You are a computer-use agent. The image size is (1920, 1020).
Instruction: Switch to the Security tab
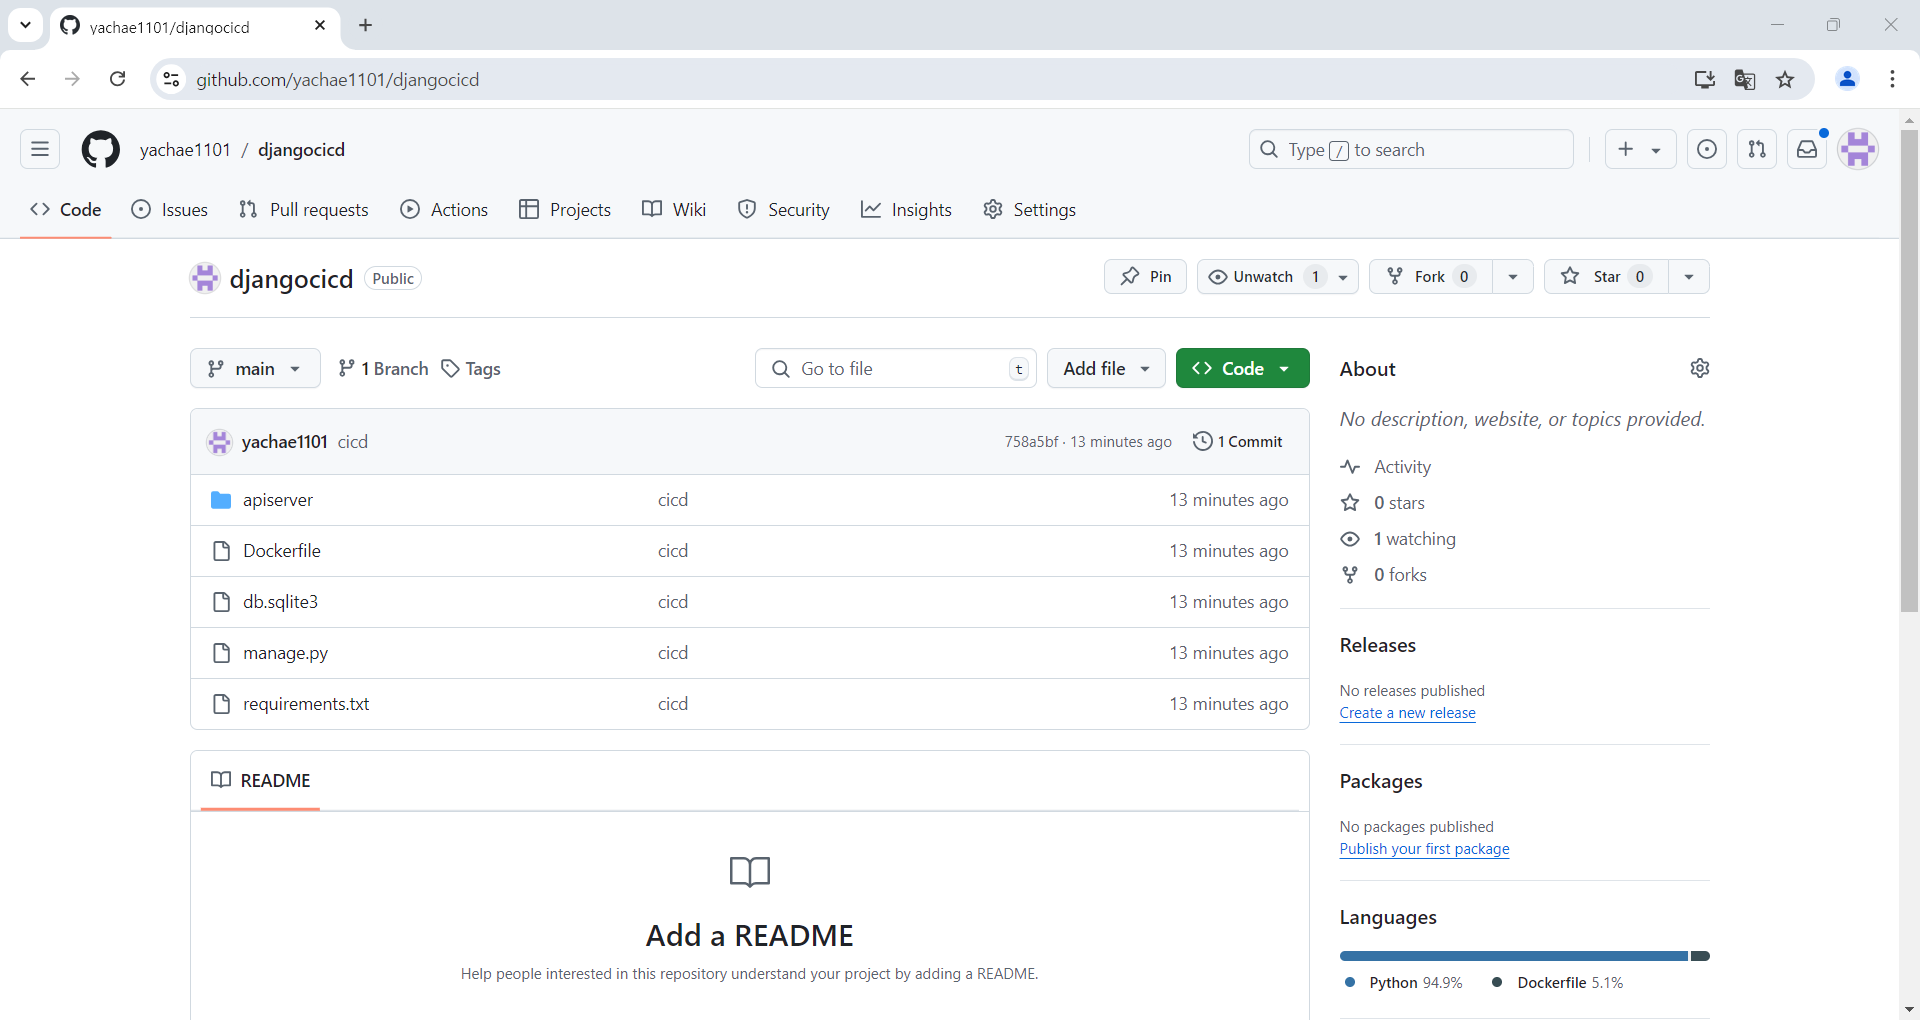click(784, 210)
